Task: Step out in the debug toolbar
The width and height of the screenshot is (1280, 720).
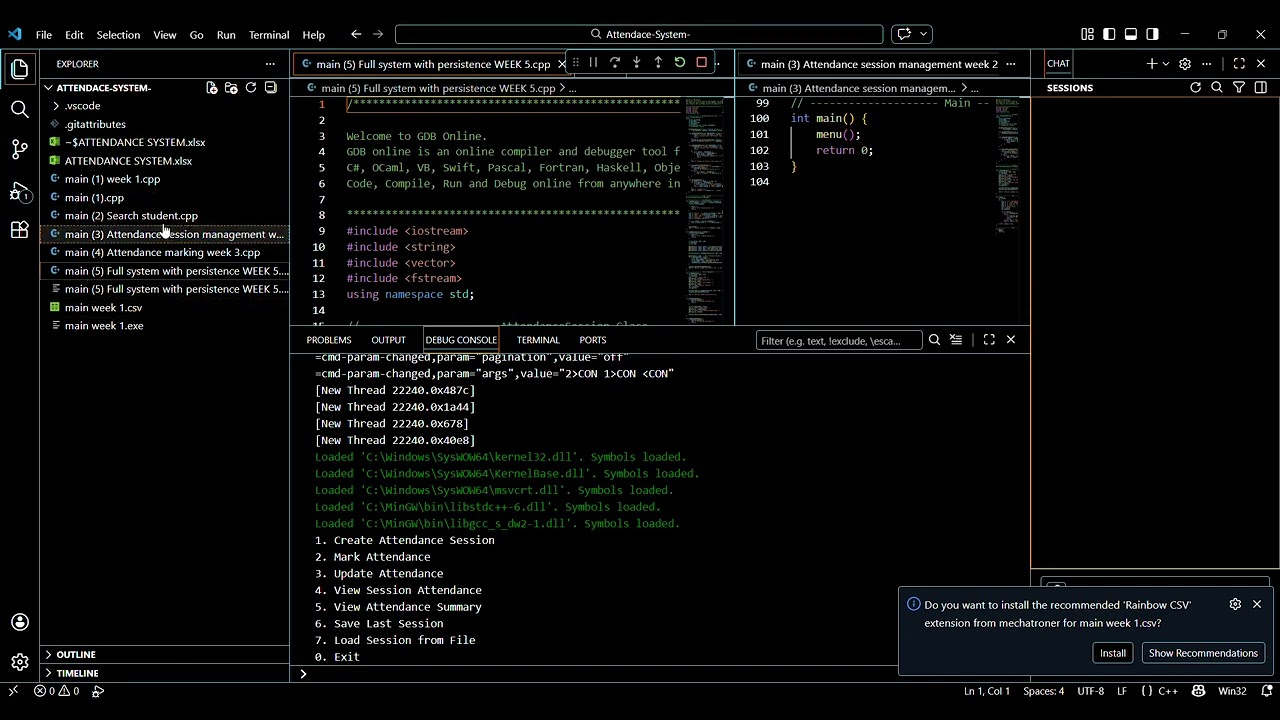Action: coord(658,62)
